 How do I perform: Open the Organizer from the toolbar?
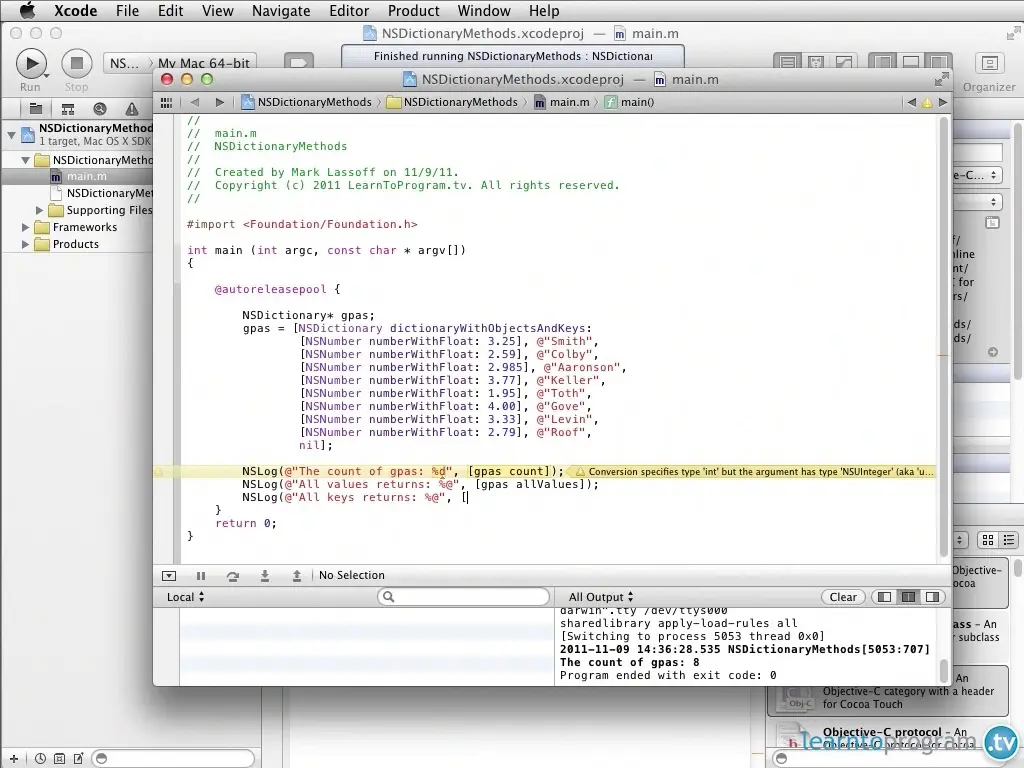click(x=989, y=64)
